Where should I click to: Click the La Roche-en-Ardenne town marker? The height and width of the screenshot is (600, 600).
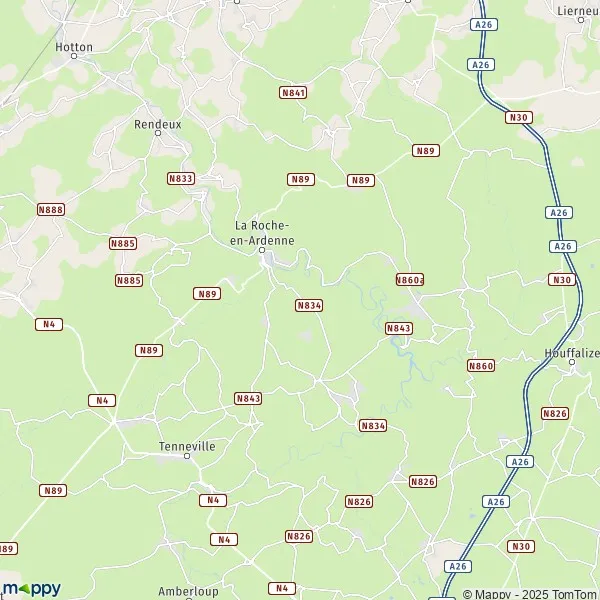(x=262, y=250)
